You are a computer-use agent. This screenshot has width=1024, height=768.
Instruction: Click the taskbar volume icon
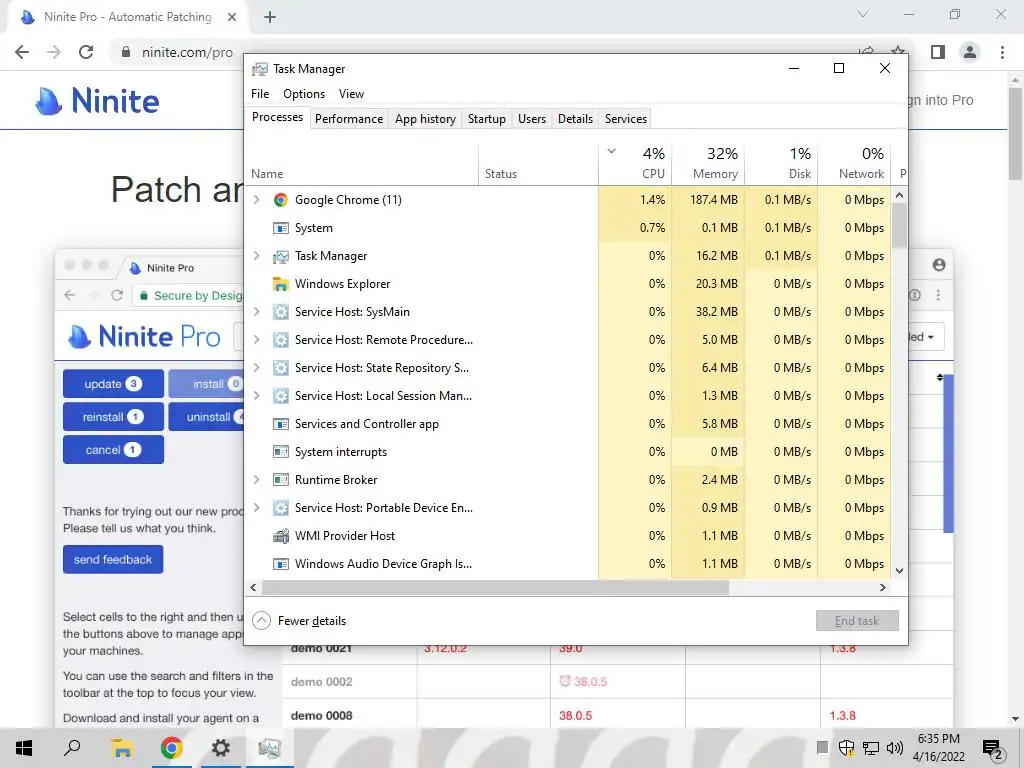click(895, 748)
